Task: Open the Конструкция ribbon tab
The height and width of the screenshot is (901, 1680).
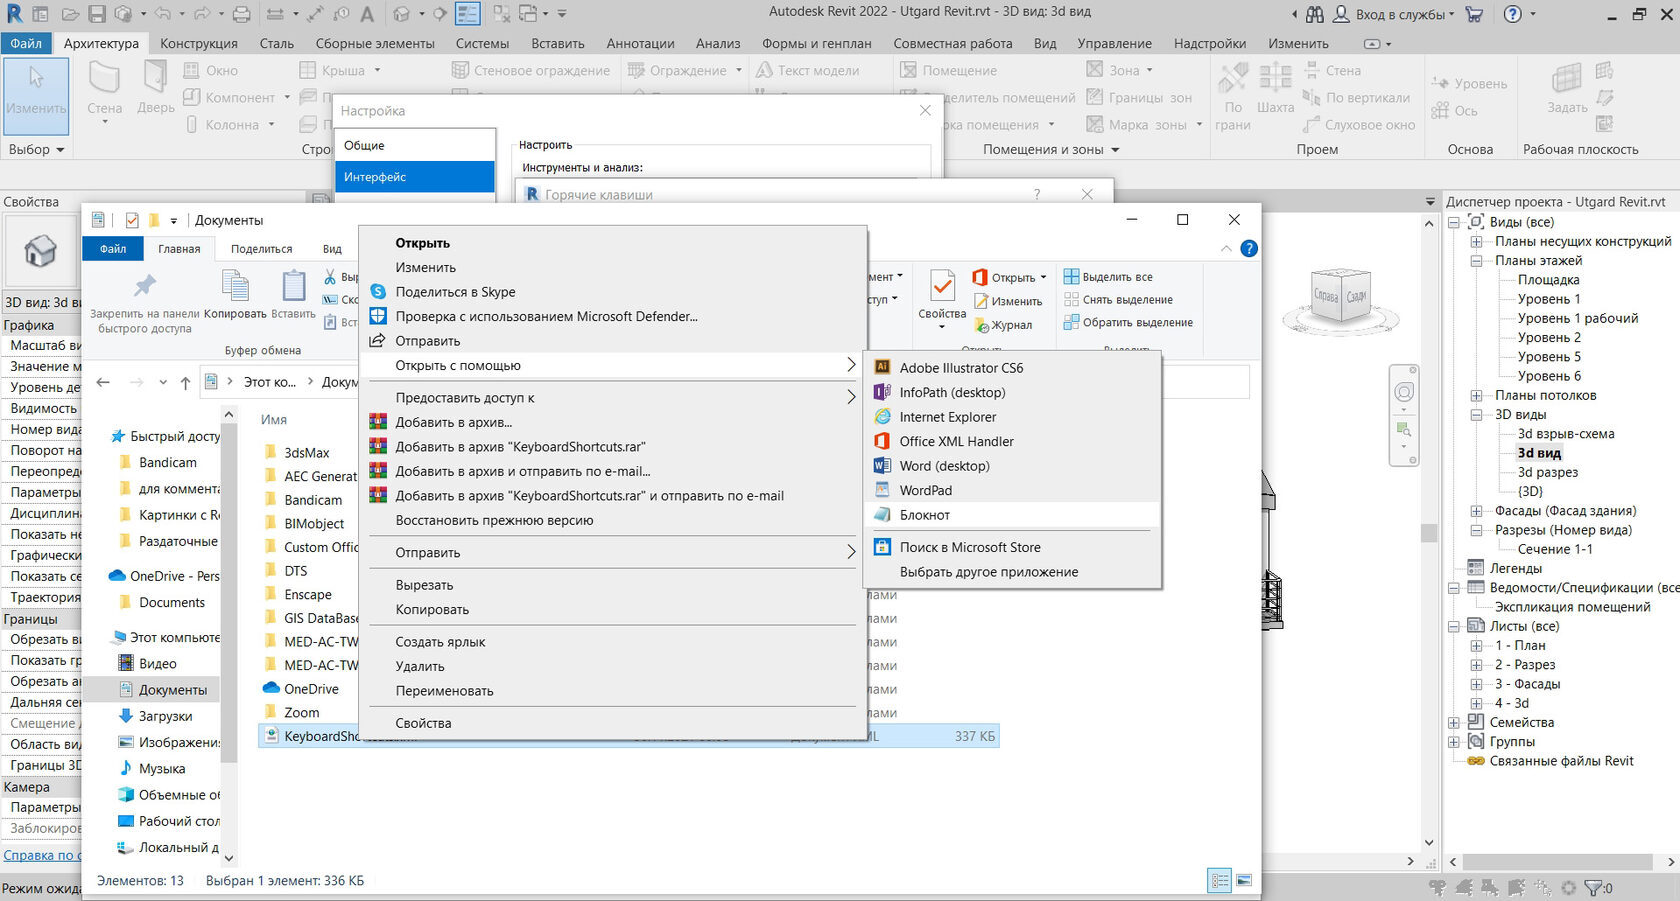Action: tap(199, 43)
